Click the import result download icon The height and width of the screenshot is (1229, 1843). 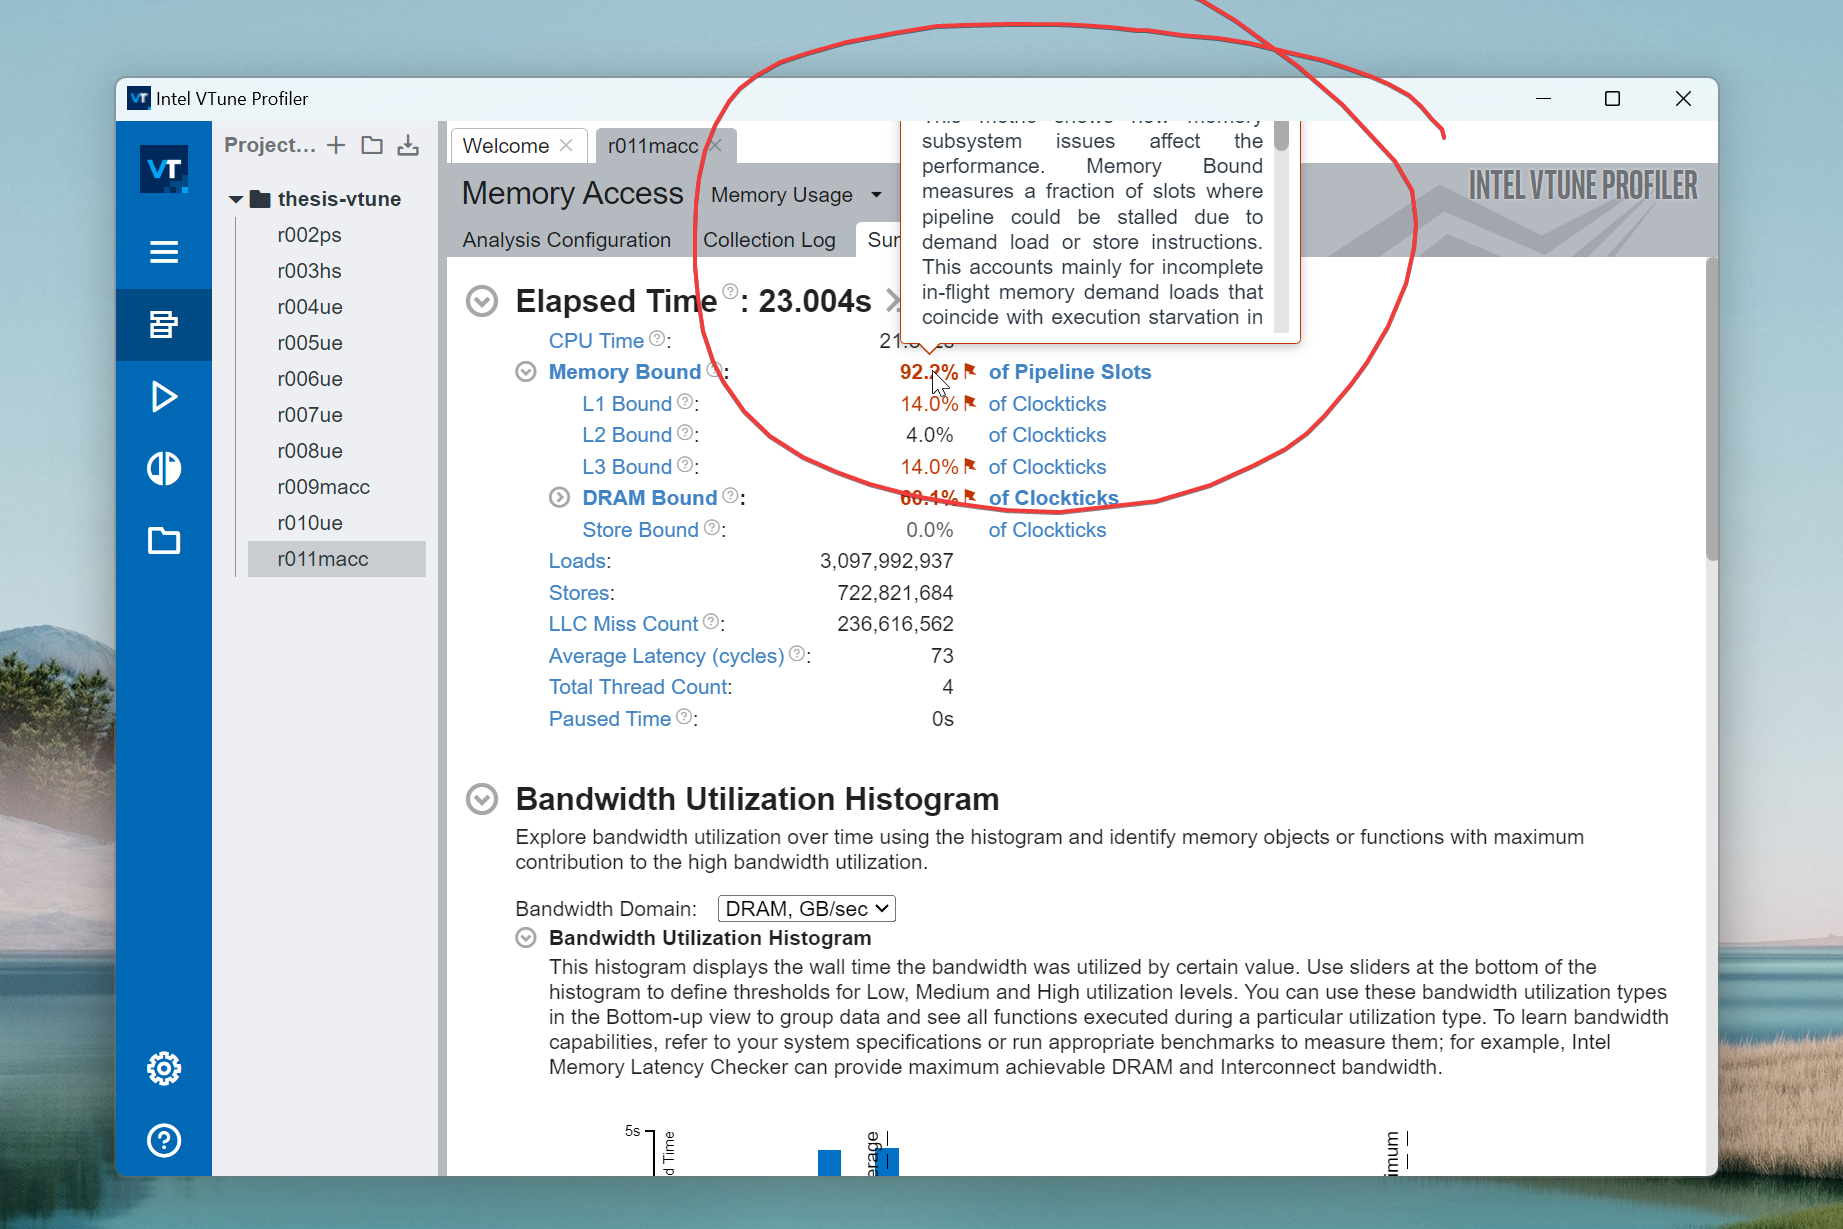tap(408, 145)
